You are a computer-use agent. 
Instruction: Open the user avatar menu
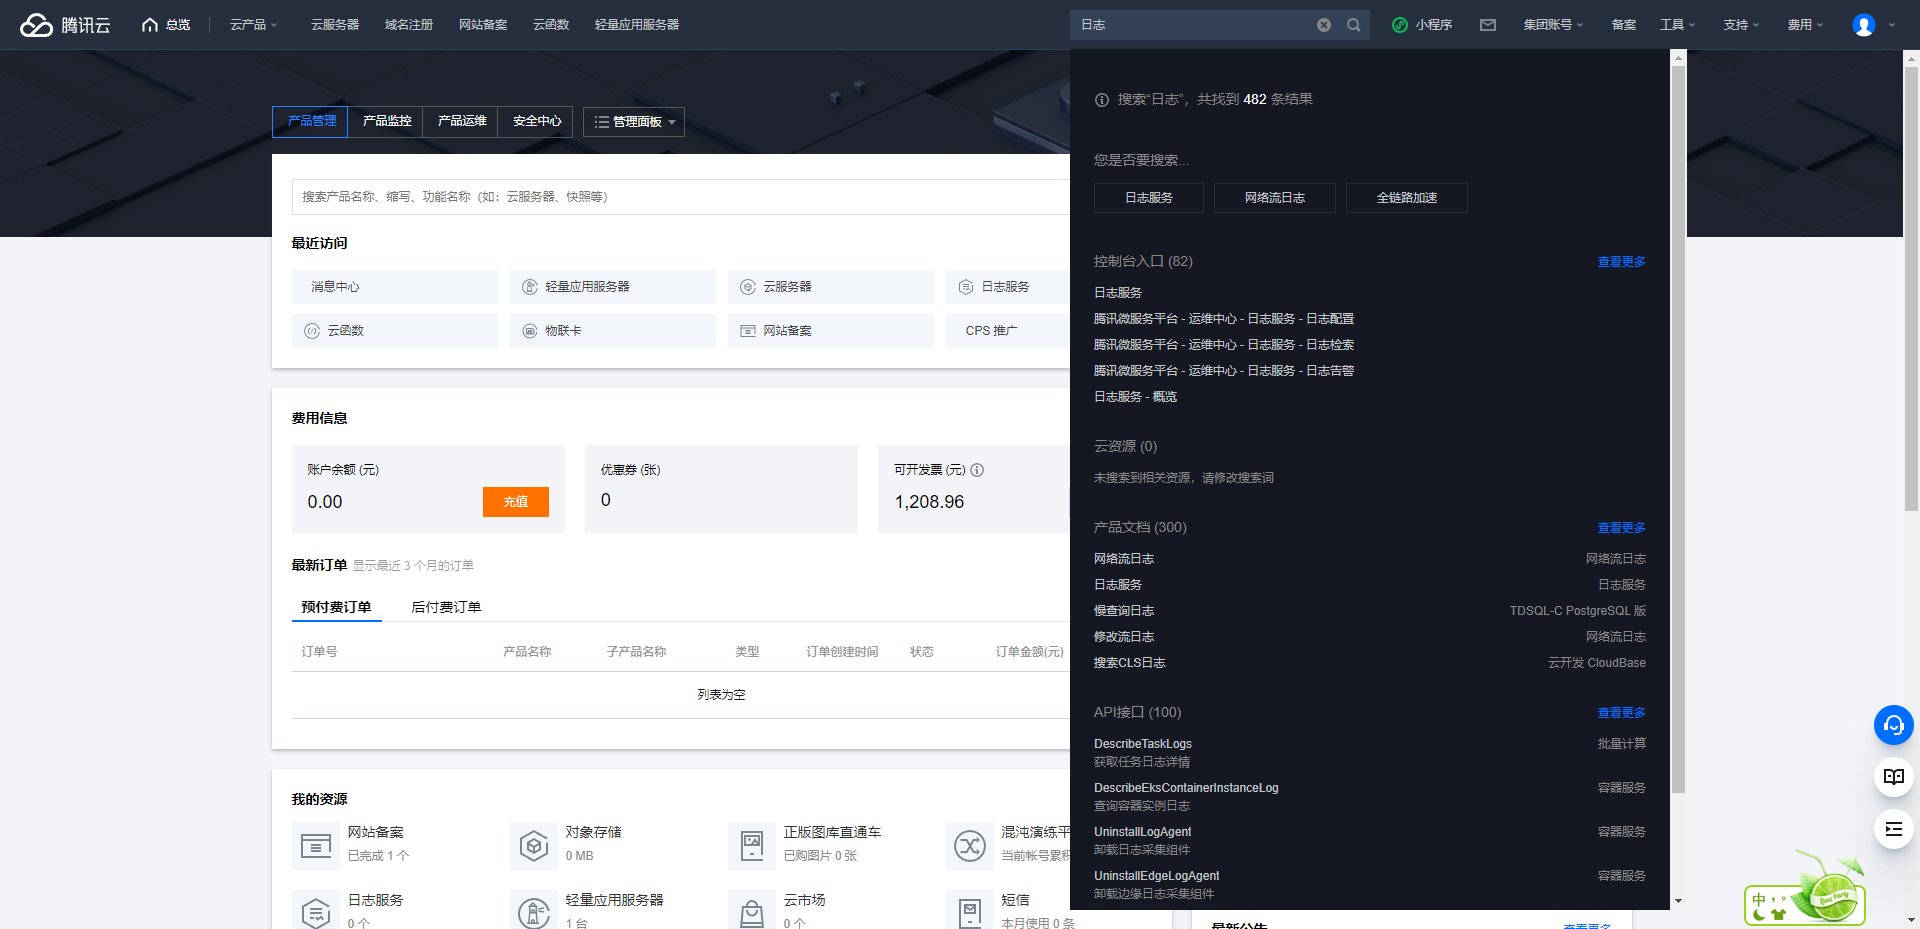[x=1864, y=25]
